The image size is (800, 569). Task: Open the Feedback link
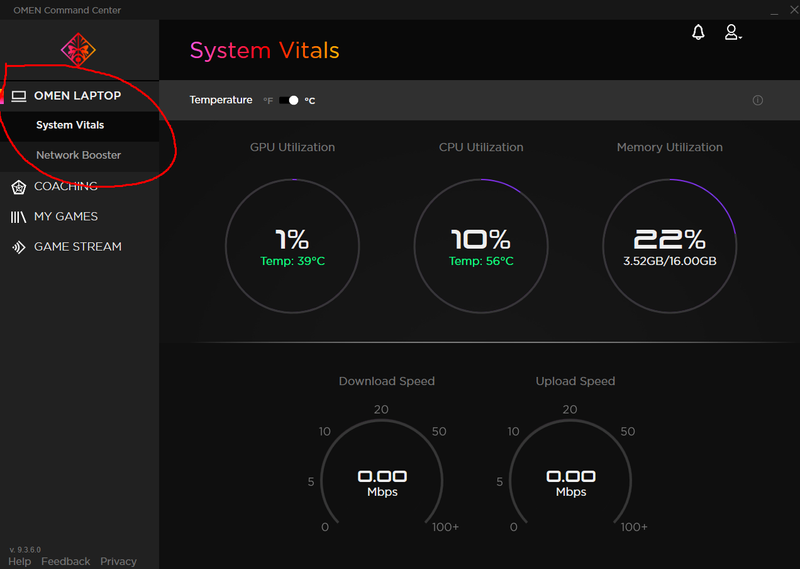pos(66,561)
